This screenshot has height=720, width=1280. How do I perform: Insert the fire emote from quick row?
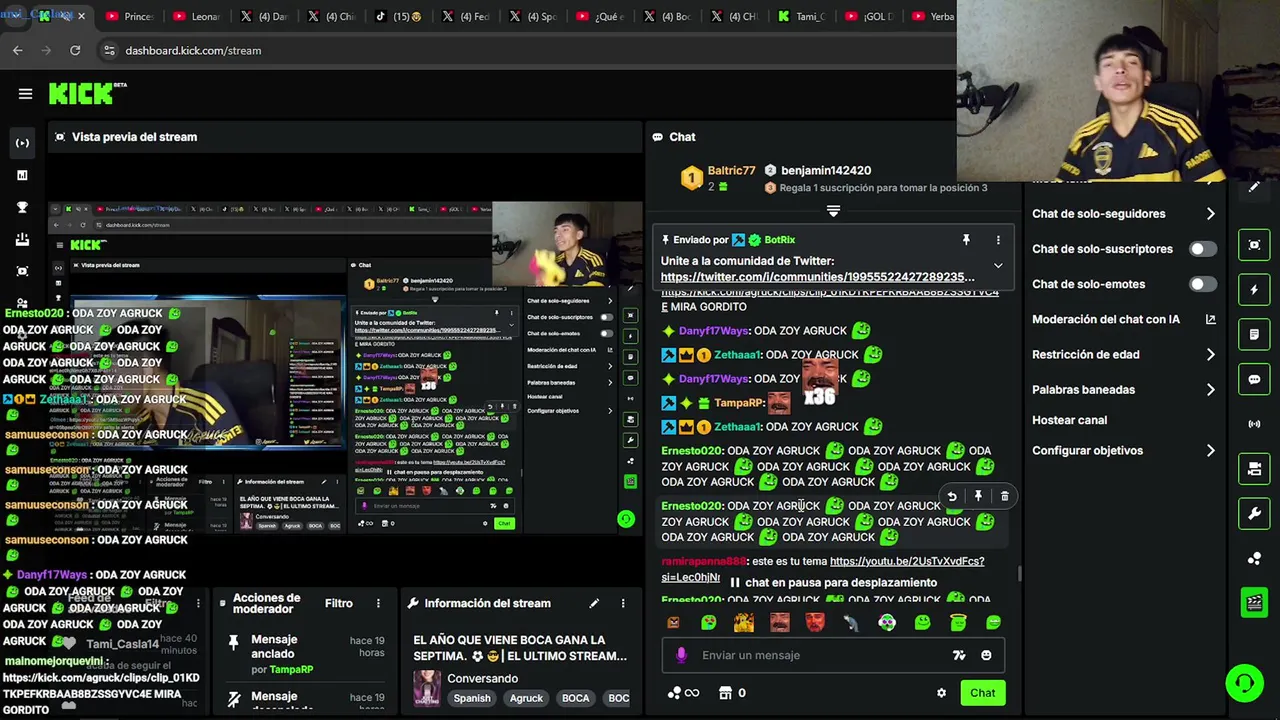point(743,622)
